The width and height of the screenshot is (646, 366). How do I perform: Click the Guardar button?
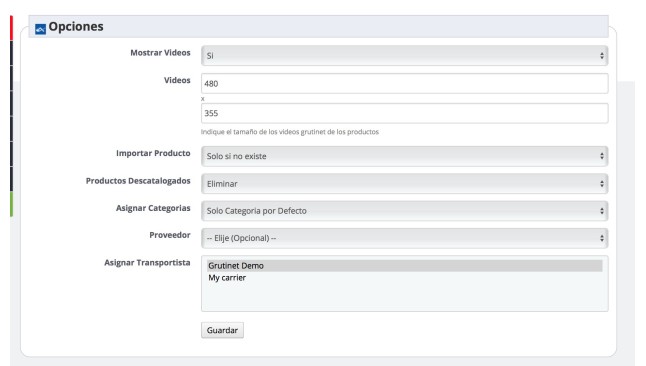(222, 330)
